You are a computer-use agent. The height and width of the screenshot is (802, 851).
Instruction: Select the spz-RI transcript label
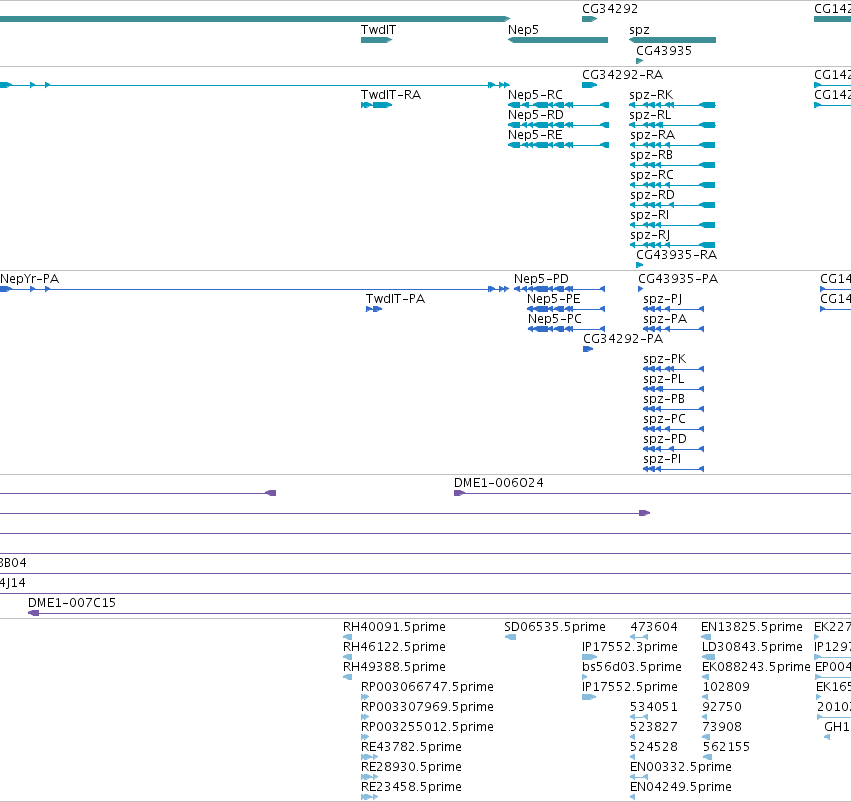tap(650, 215)
